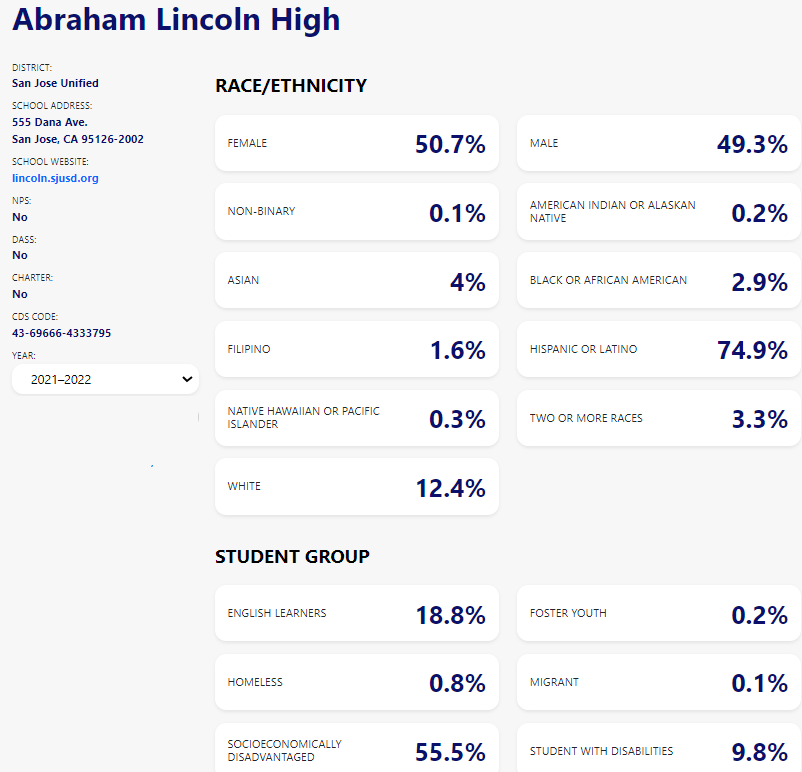Select the Native Hawaiian or Pacific Islander card
Viewport: 802px width, 772px height.
[x=356, y=418]
